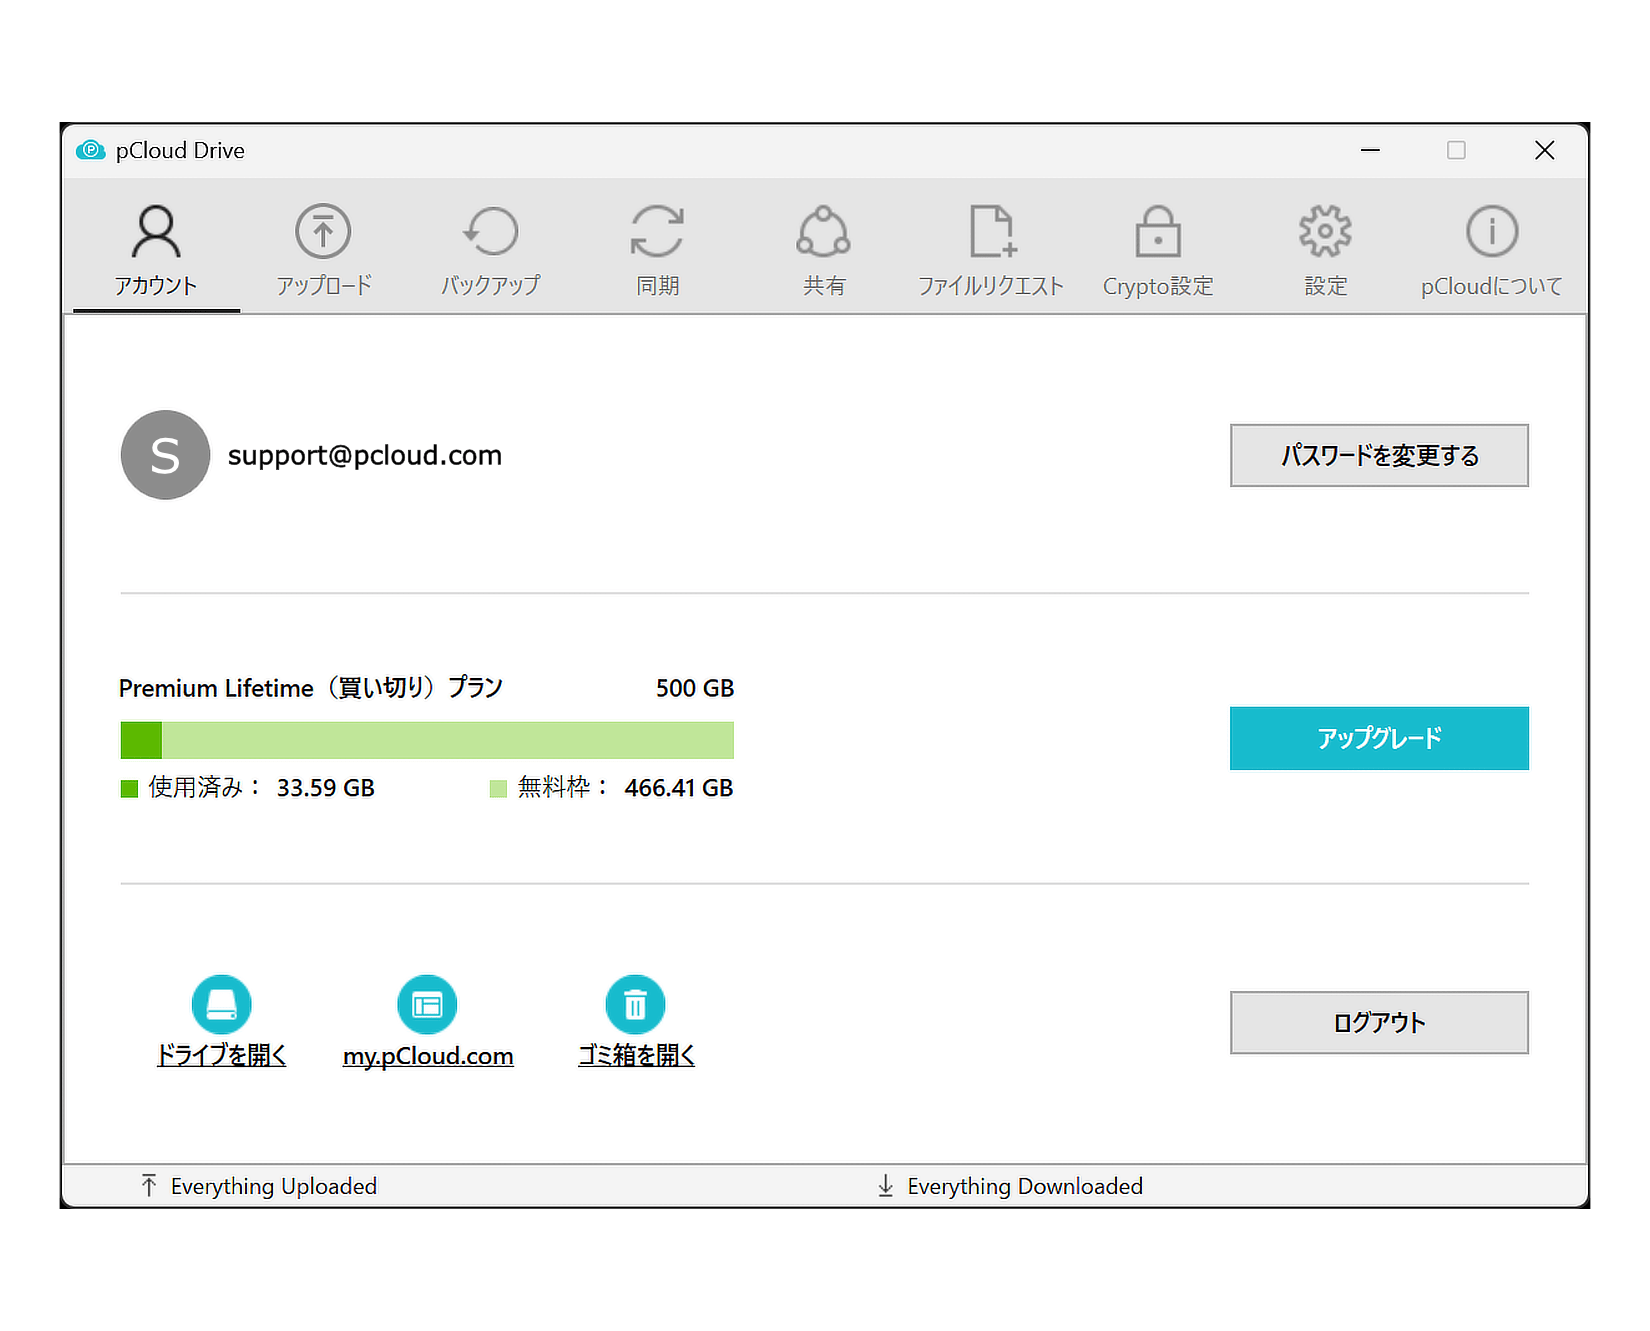Click the teal アップグレード upgrade button

click(1379, 738)
